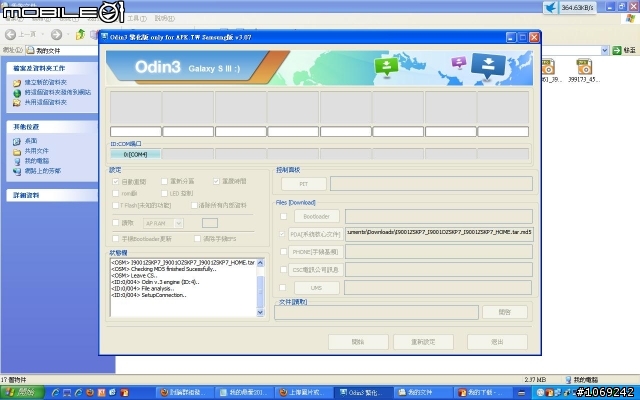
Task: Click Odin3 window title bar icon
Action: click(104, 37)
